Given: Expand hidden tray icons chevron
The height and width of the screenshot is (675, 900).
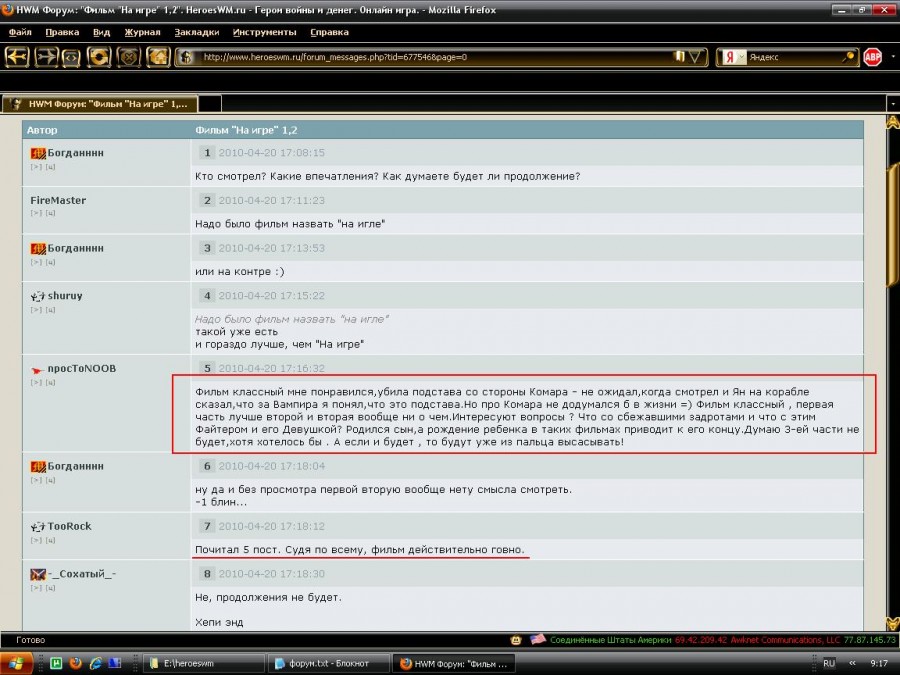Looking at the screenshot, I should pos(852,664).
